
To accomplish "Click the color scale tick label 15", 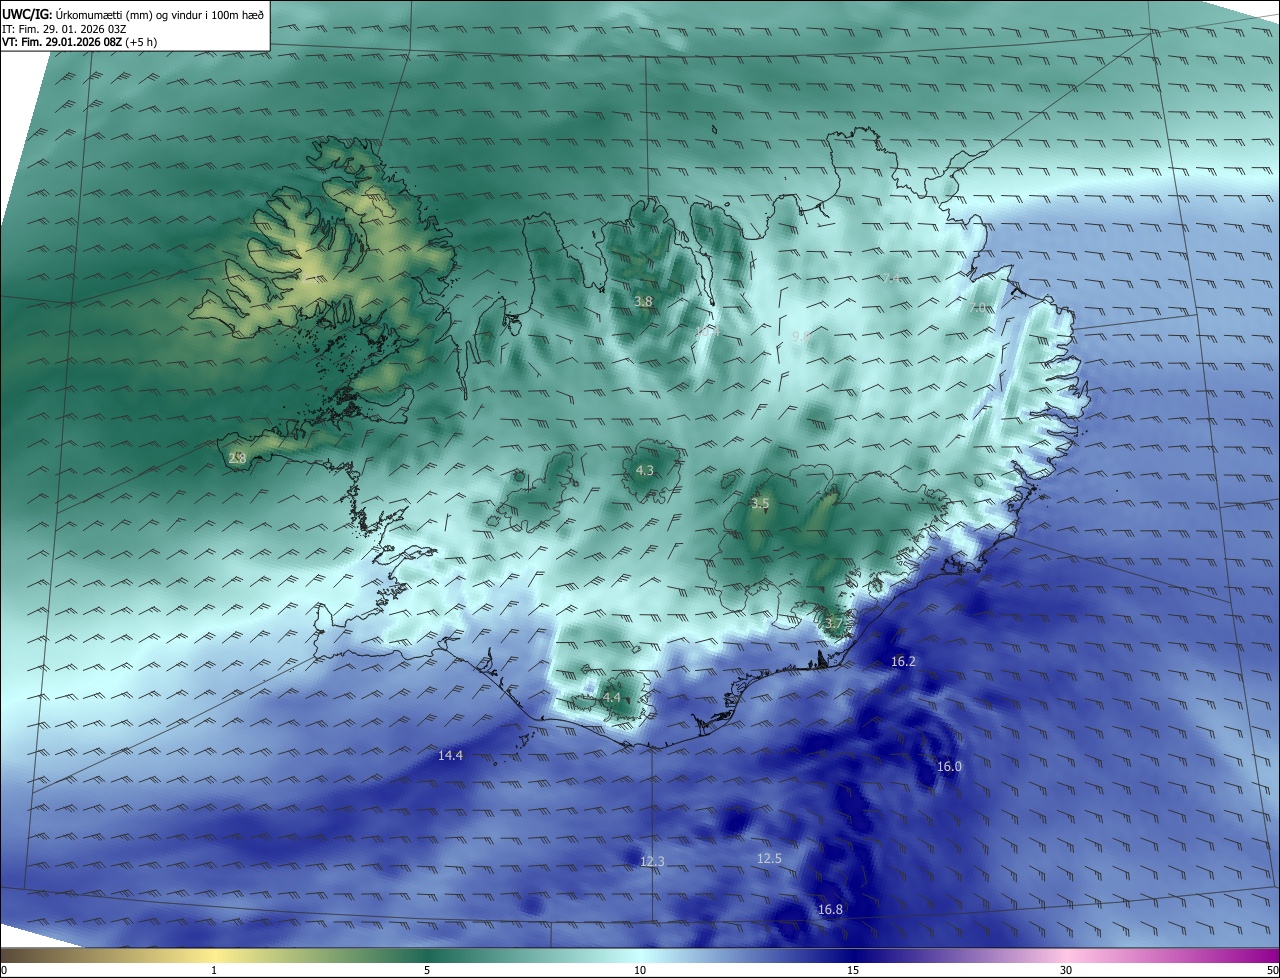I will tap(853, 970).
